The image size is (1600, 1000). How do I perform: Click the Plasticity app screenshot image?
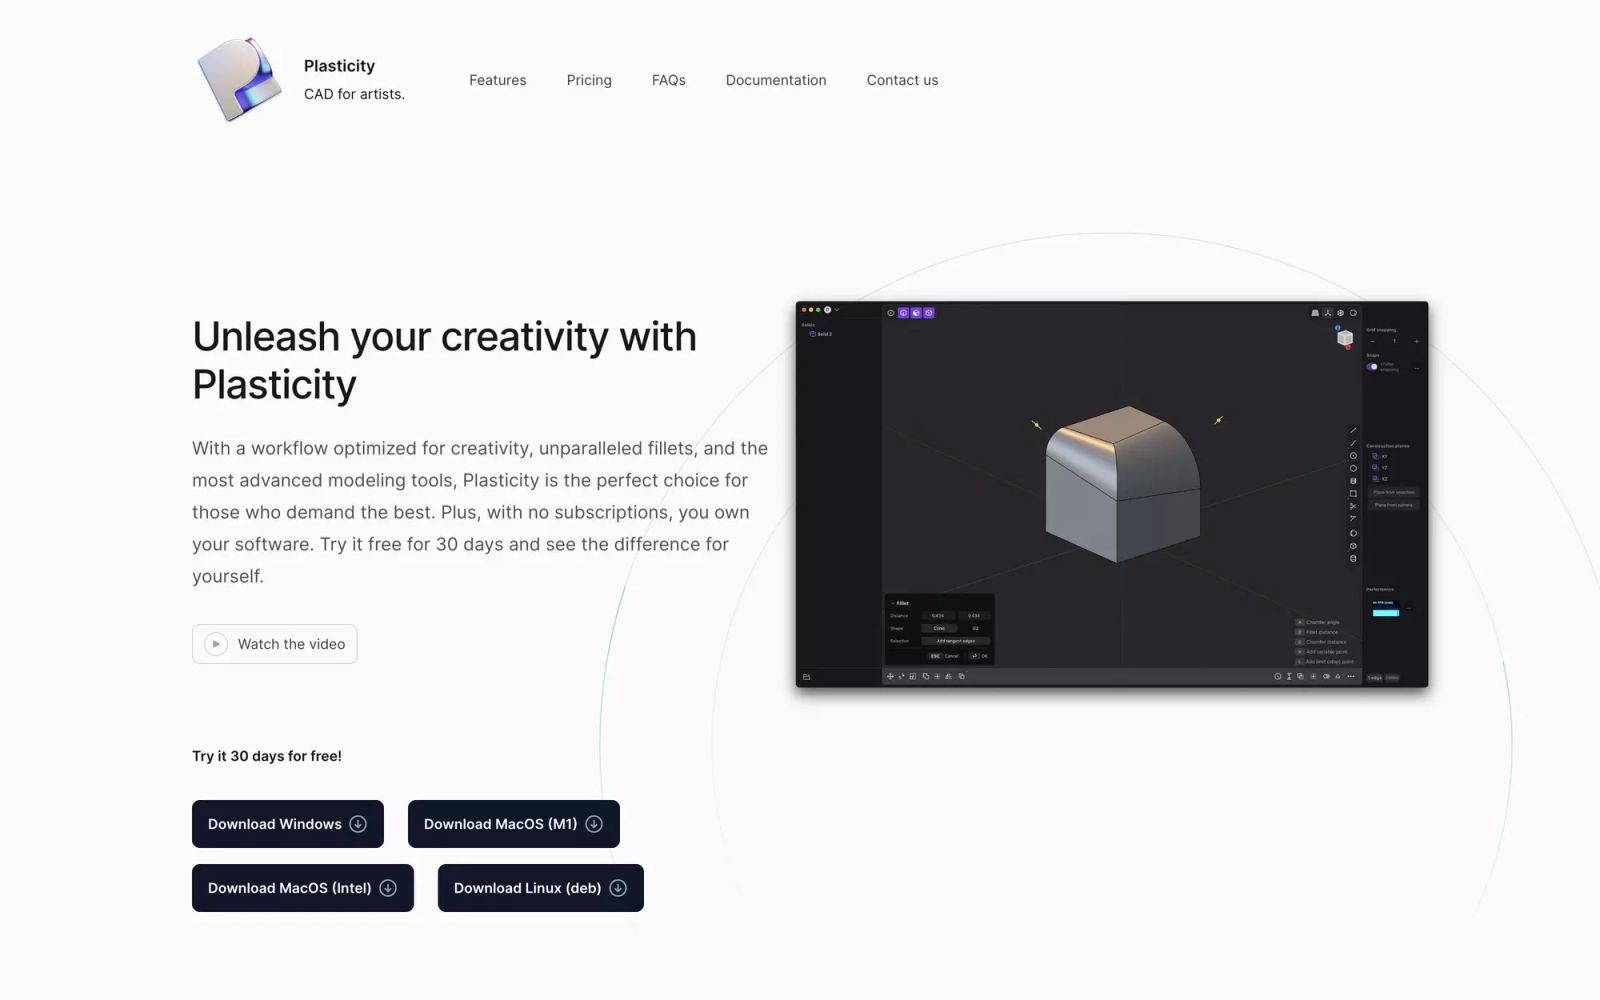(x=1112, y=494)
